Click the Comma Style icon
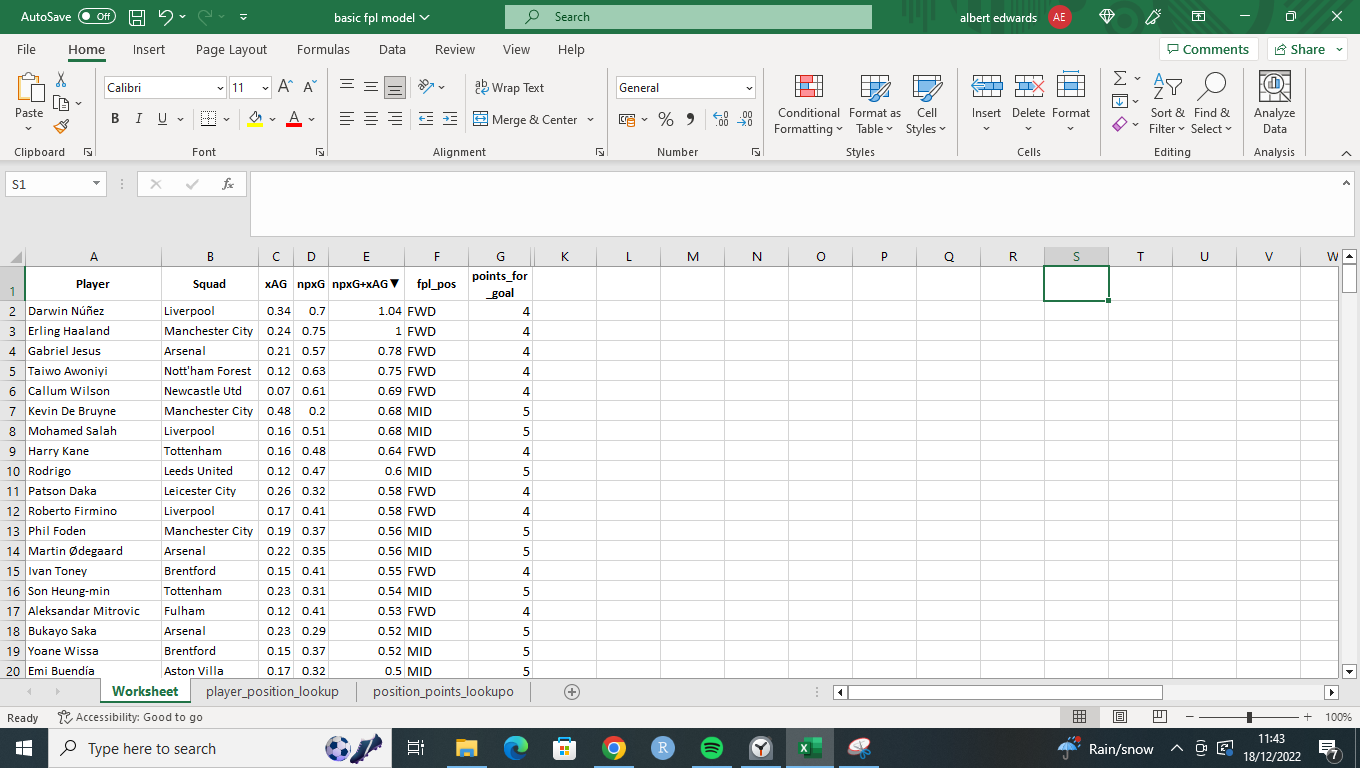 (x=690, y=119)
